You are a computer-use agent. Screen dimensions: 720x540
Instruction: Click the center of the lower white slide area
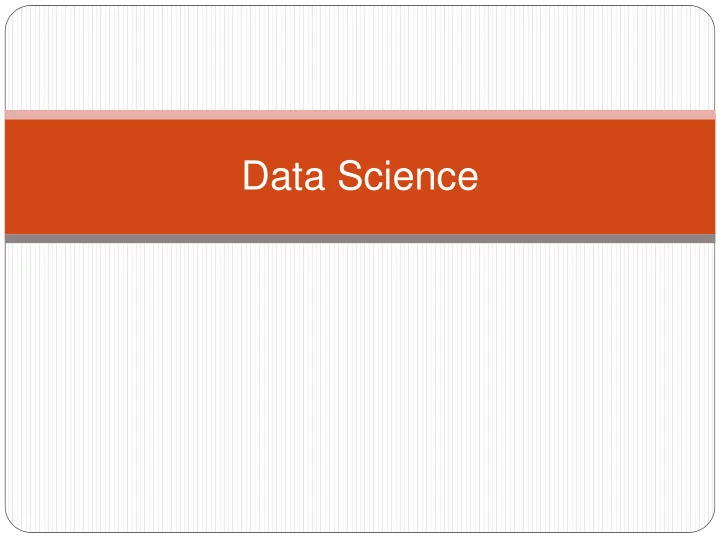(x=360, y=387)
